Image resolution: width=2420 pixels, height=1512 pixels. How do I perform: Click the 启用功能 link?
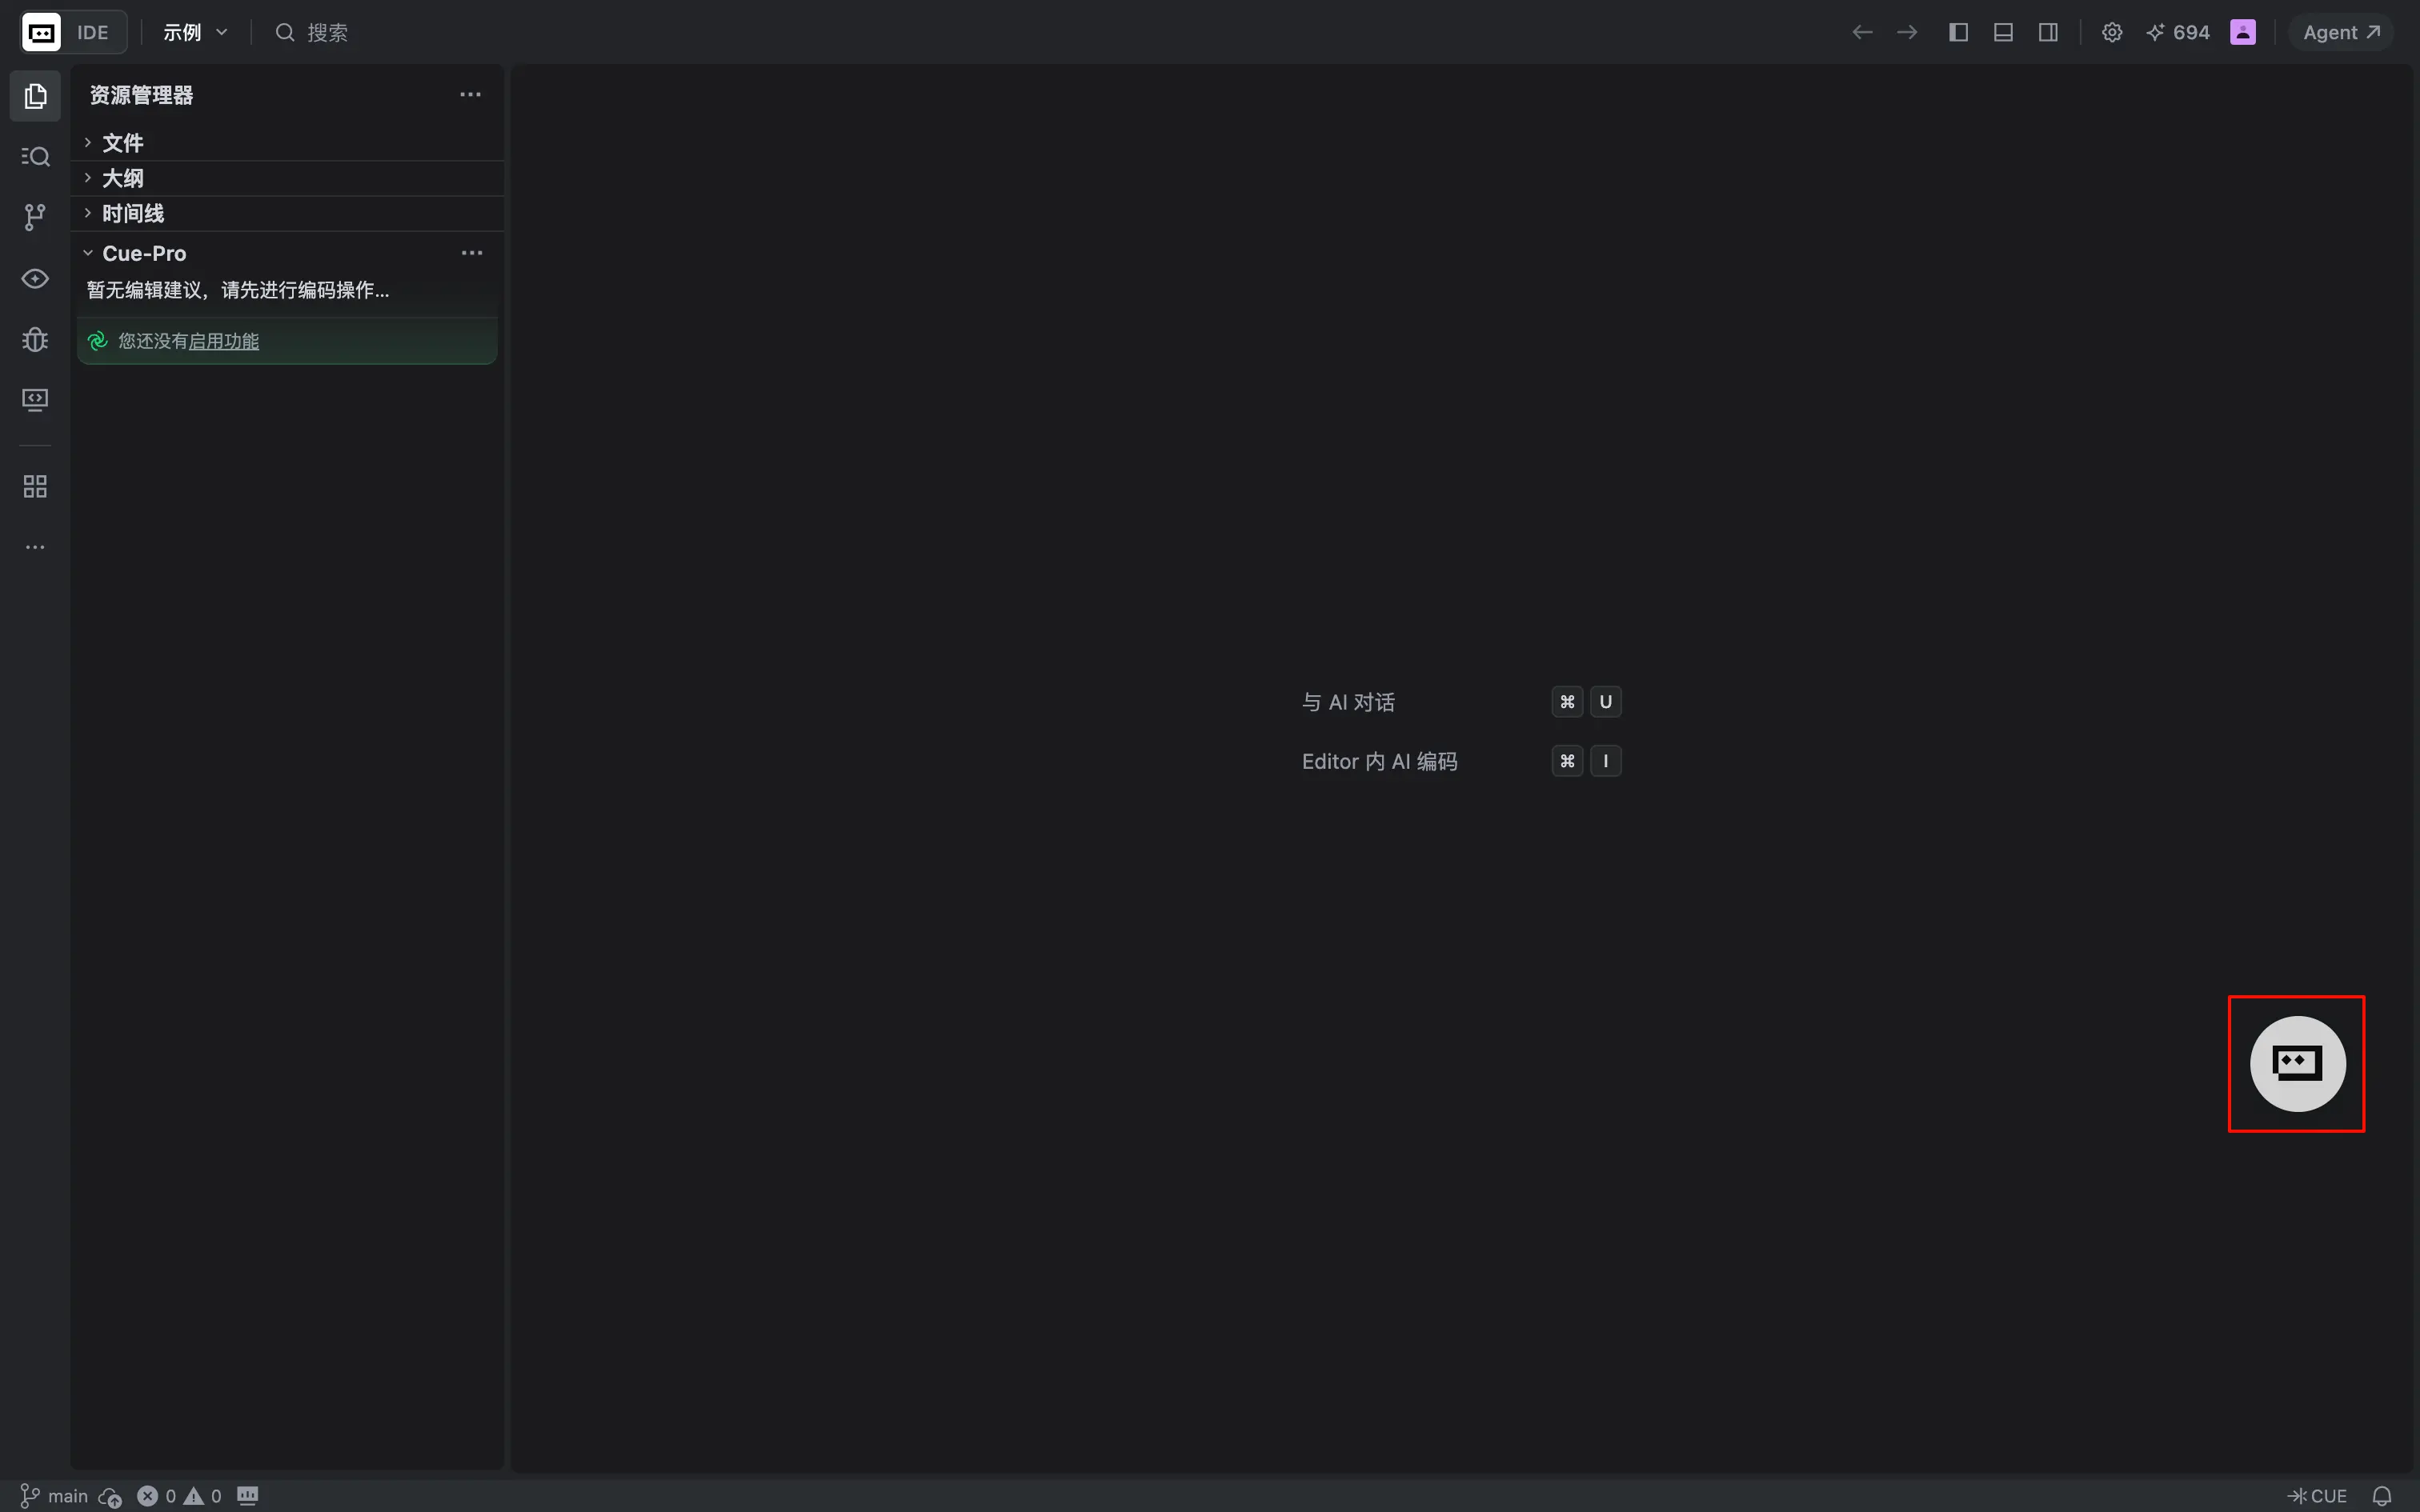tap(224, 341)
